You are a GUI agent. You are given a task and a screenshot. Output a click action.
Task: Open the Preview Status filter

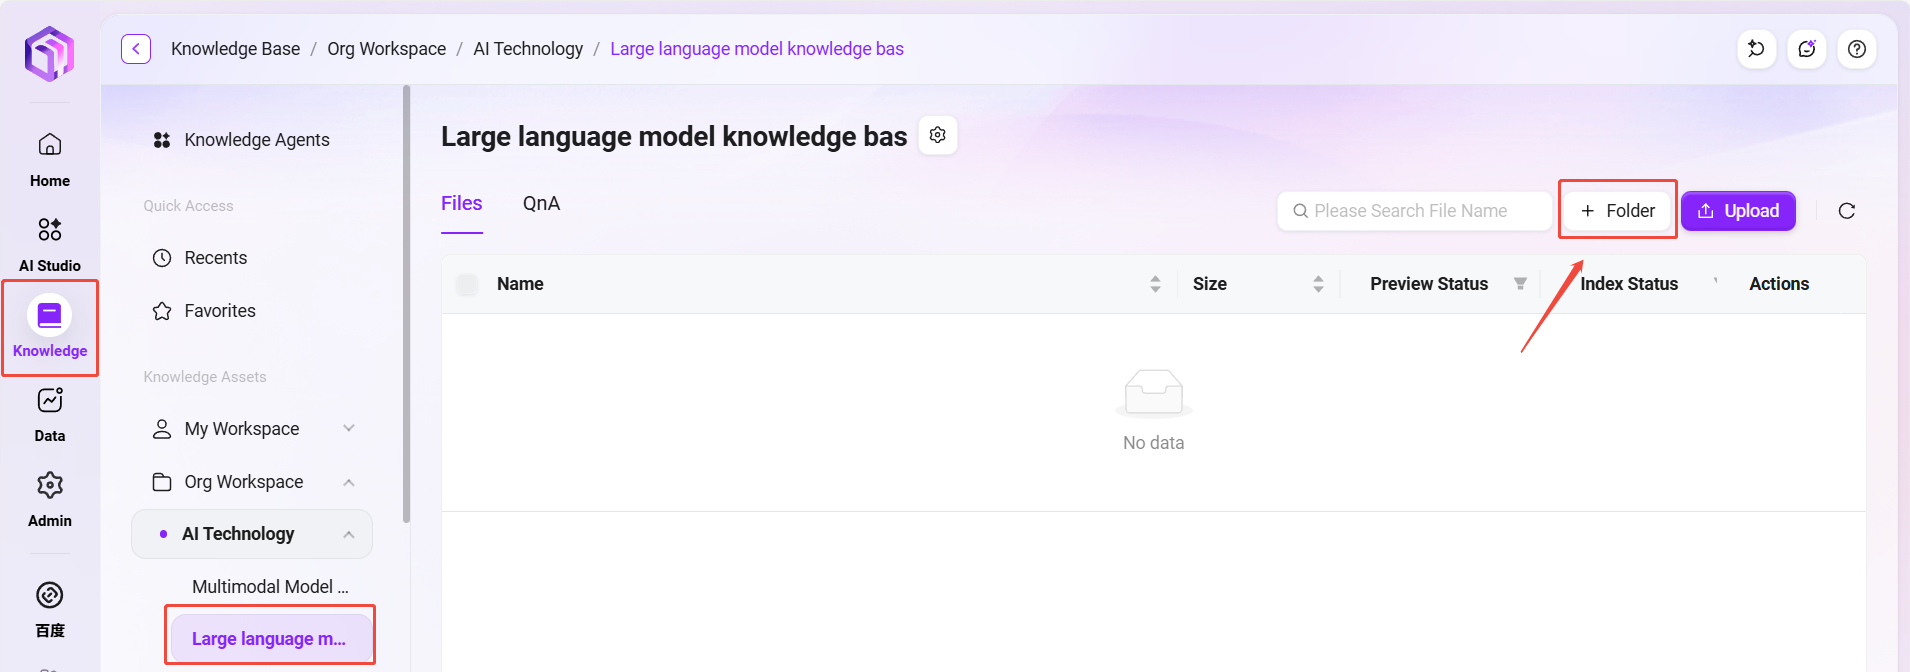tap(1520, 284)
